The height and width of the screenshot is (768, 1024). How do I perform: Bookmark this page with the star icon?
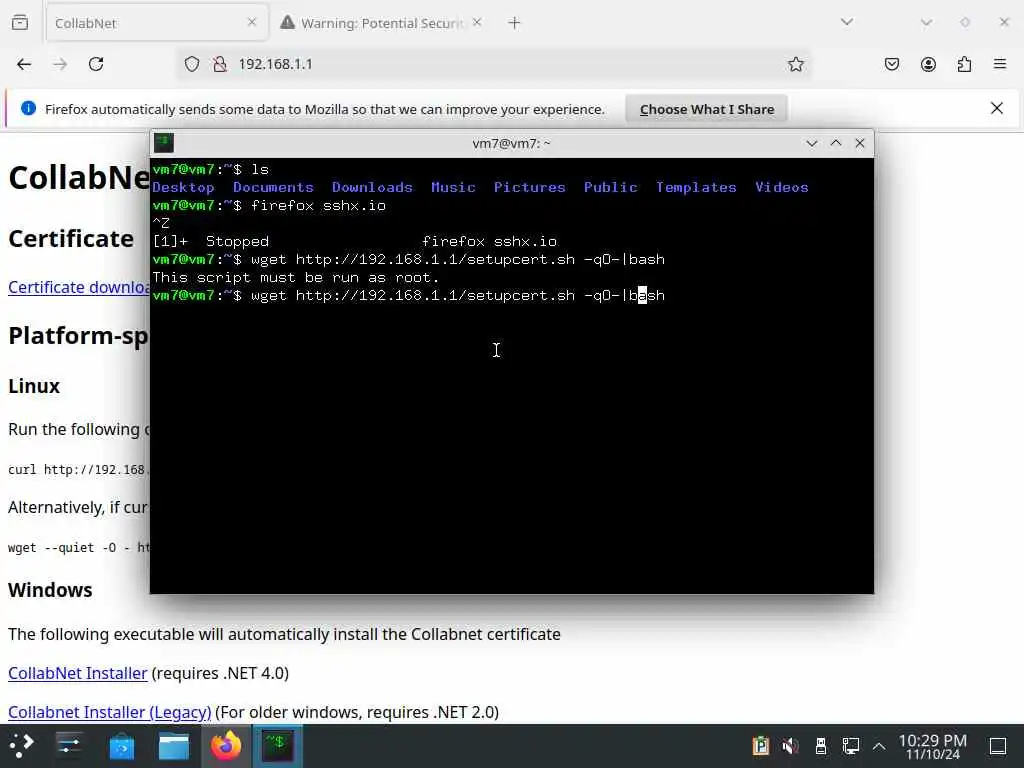click(795, 64)
